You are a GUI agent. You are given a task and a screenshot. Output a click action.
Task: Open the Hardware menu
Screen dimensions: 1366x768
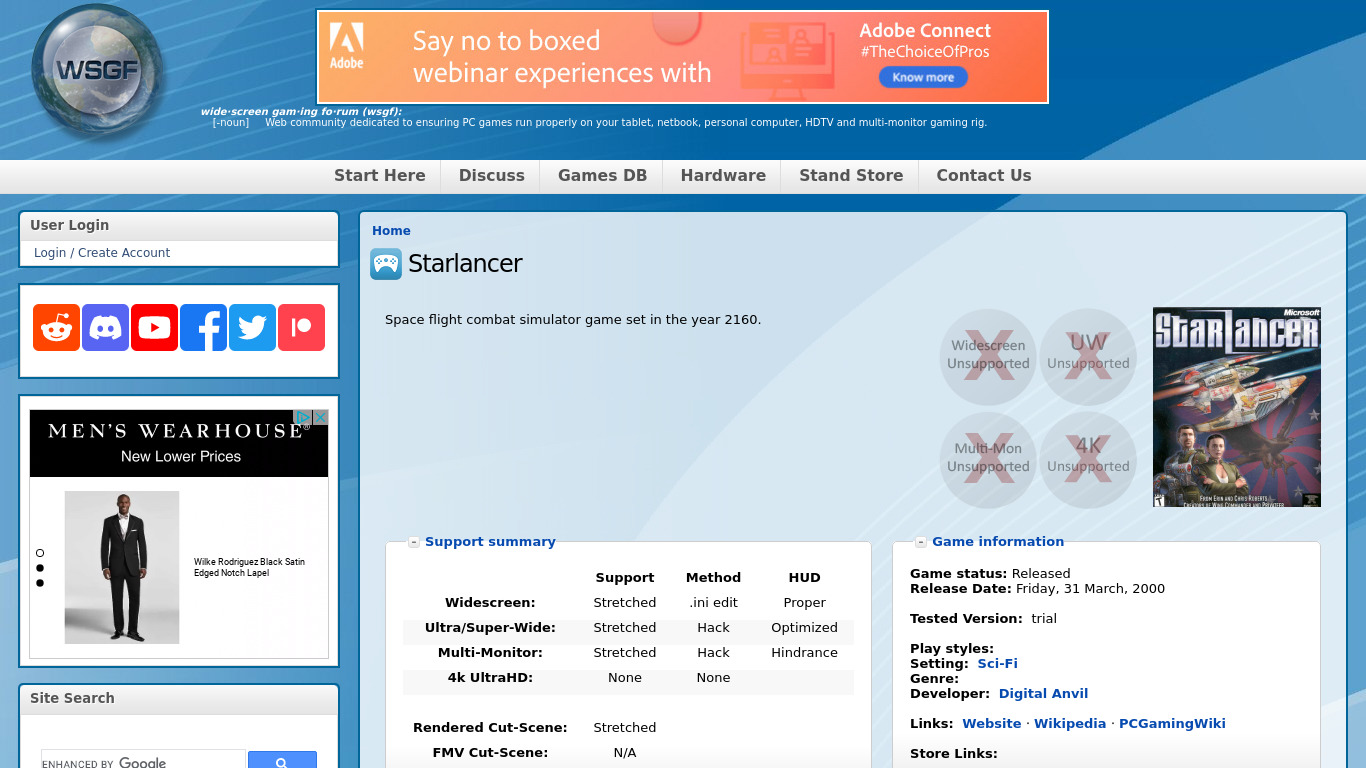[723, 176]
